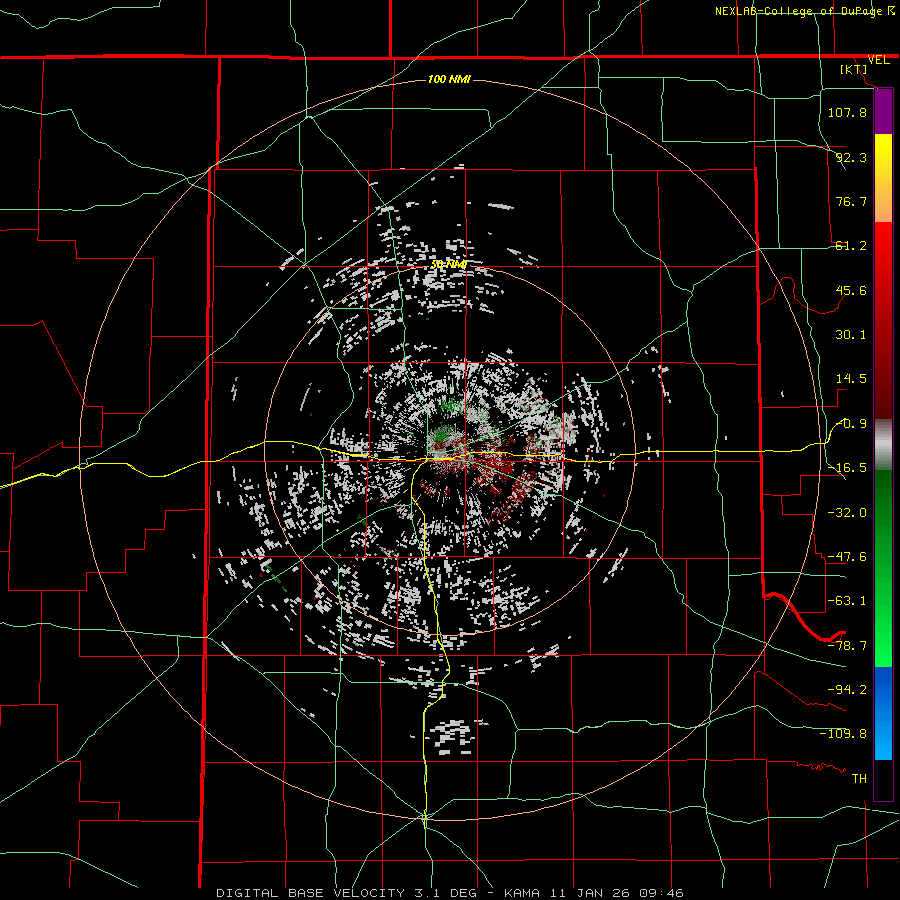Click the TH label on the legend

[859, 778]
